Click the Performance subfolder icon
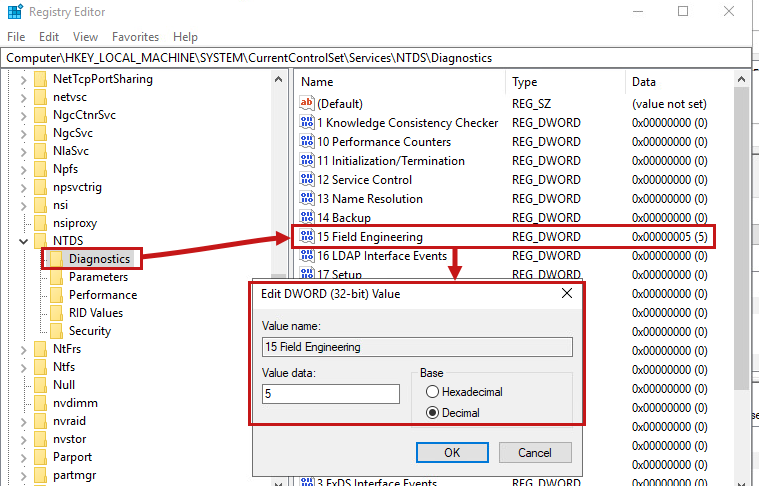 [x=57, y=295]
